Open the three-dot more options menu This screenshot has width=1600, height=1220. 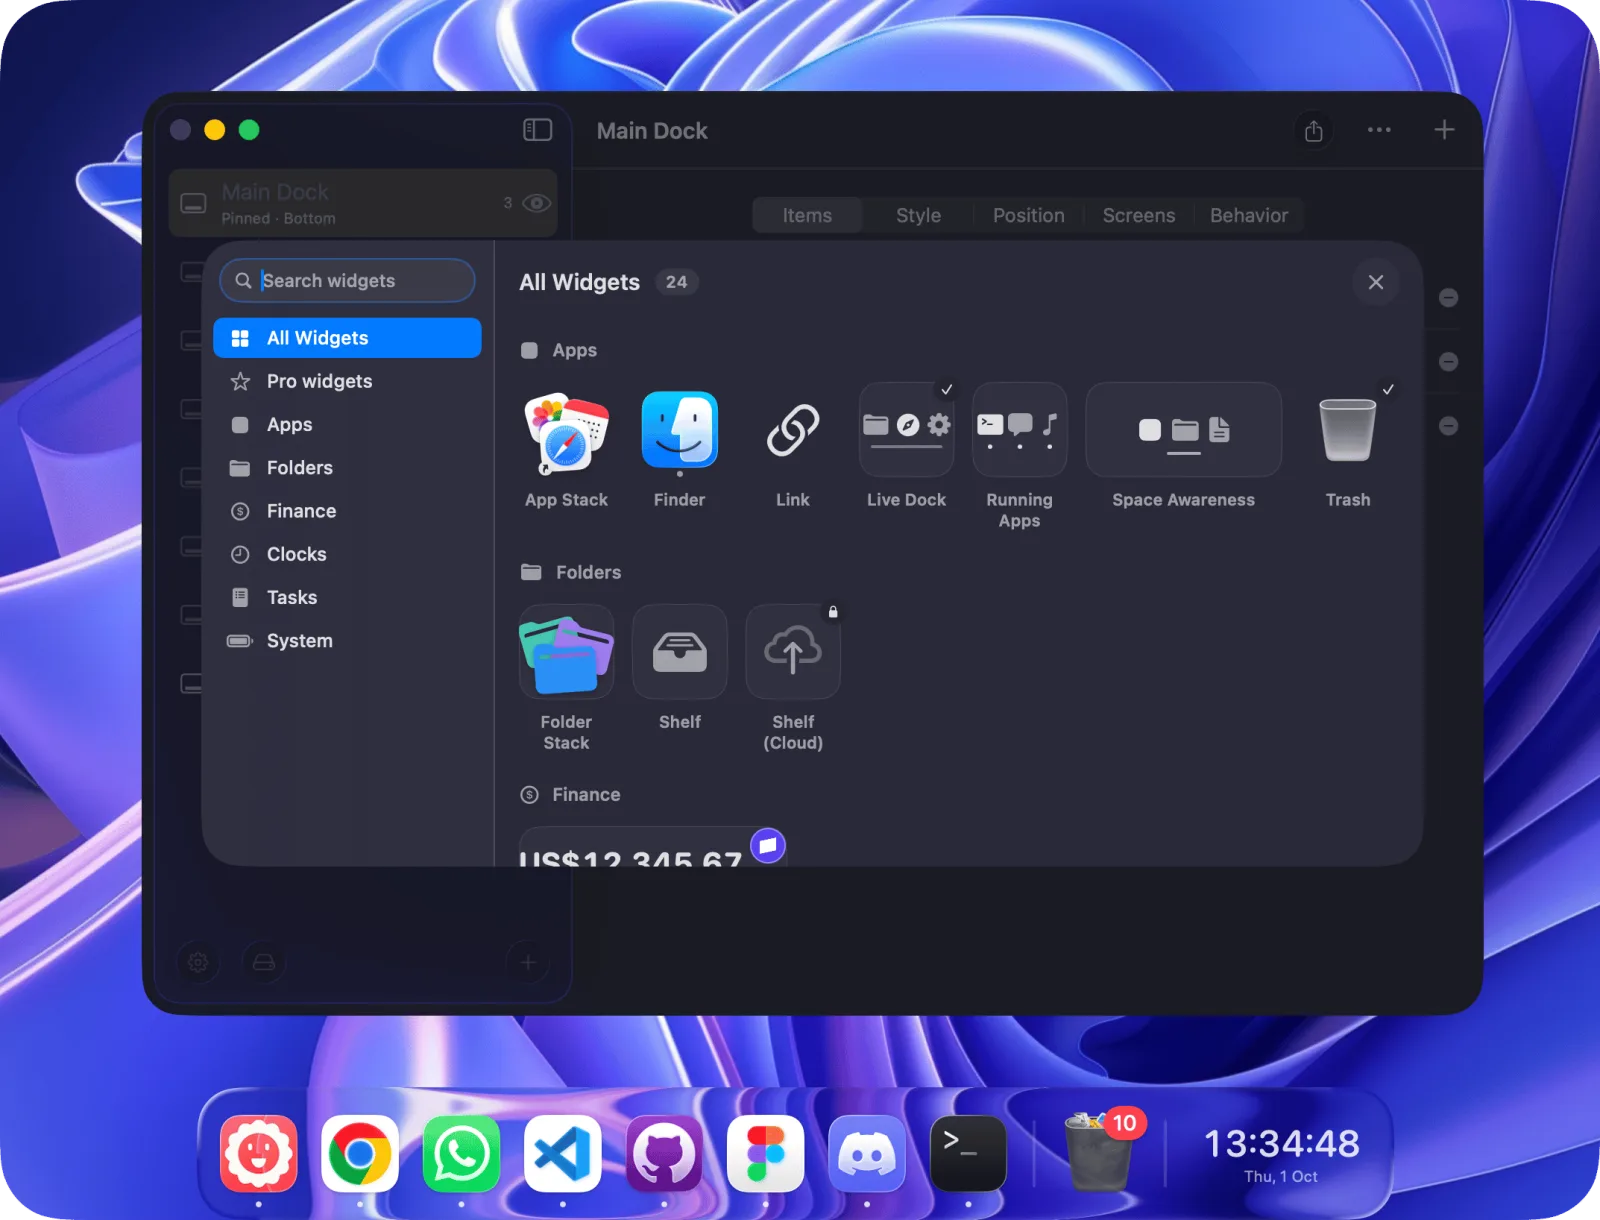(x=1379, y=130)
